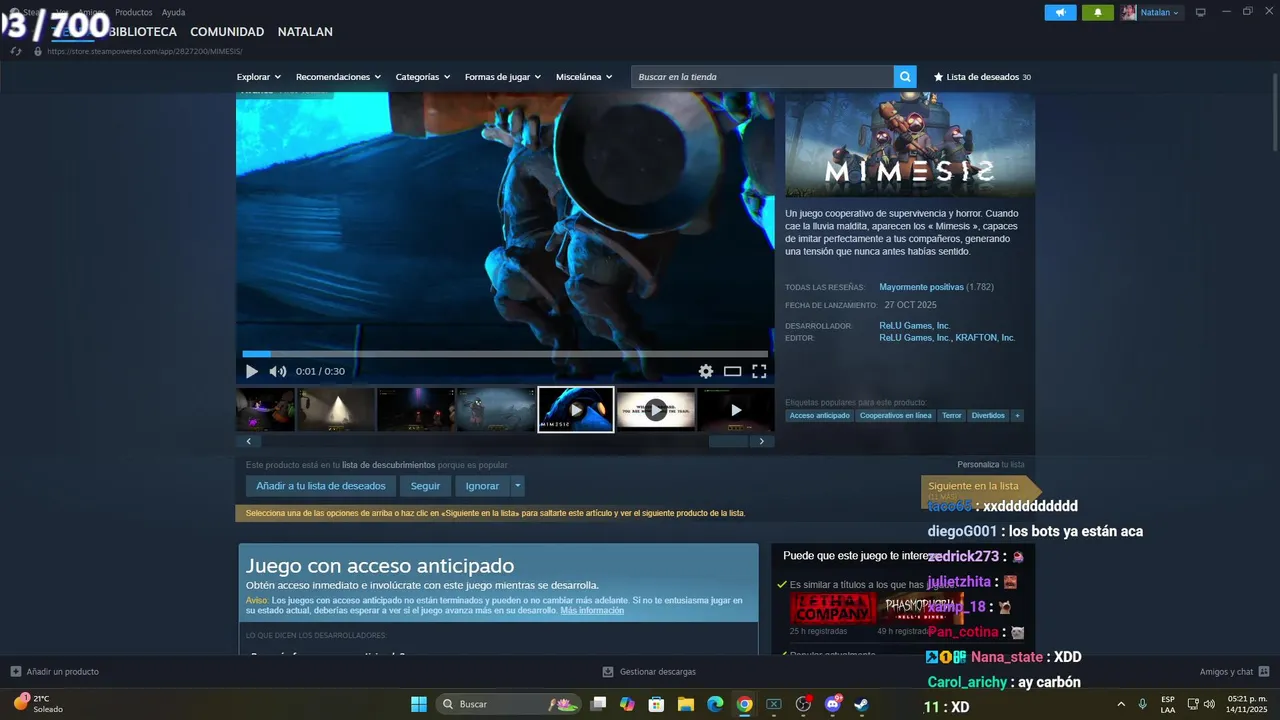This screenshot has height=720, width=1280.
Task: Mute the trailer volume icon
Action: point(278,371)
